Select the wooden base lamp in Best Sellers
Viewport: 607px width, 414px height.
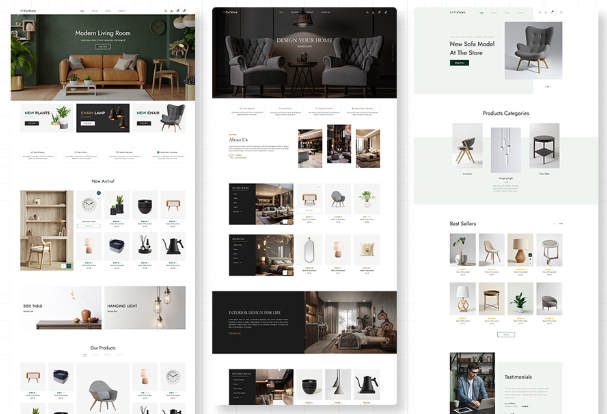(520, 249)
